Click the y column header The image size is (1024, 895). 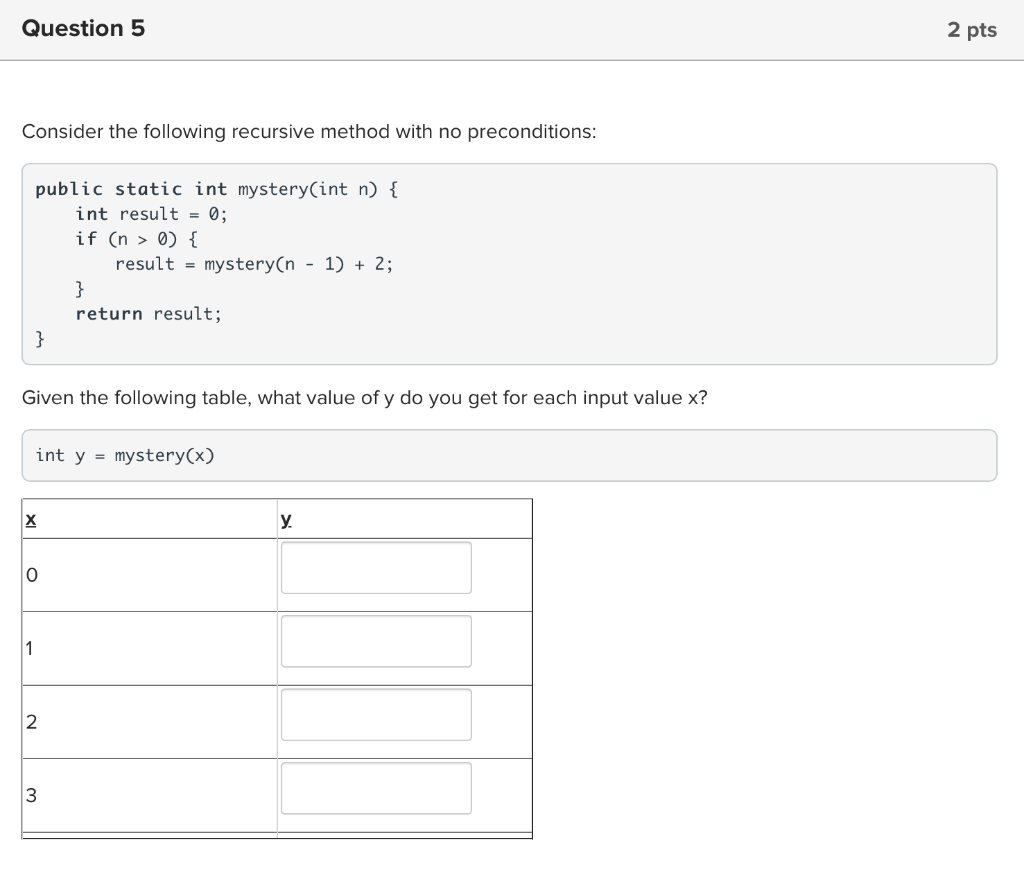click(287, 519)
